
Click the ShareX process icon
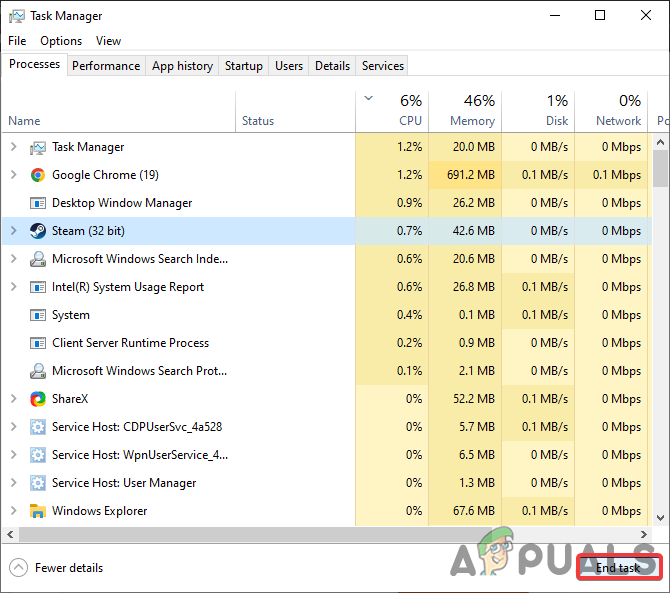point(38,399)
